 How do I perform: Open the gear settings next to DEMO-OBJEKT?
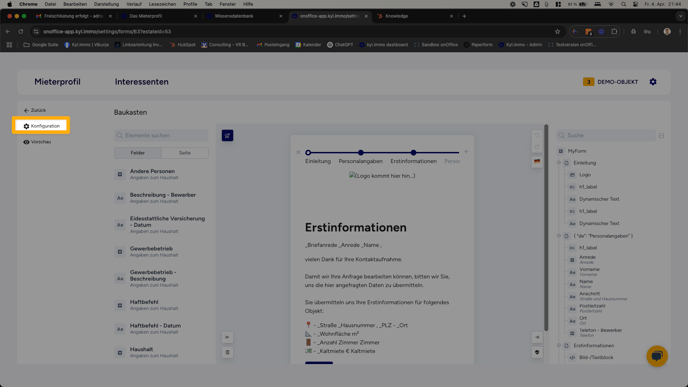click(653, 82)
